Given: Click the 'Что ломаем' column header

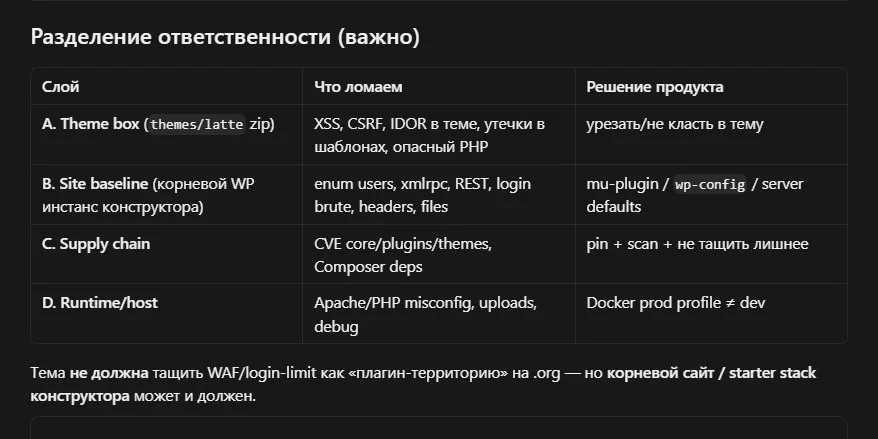Looking at the screenshot, I should pos(358,87).
